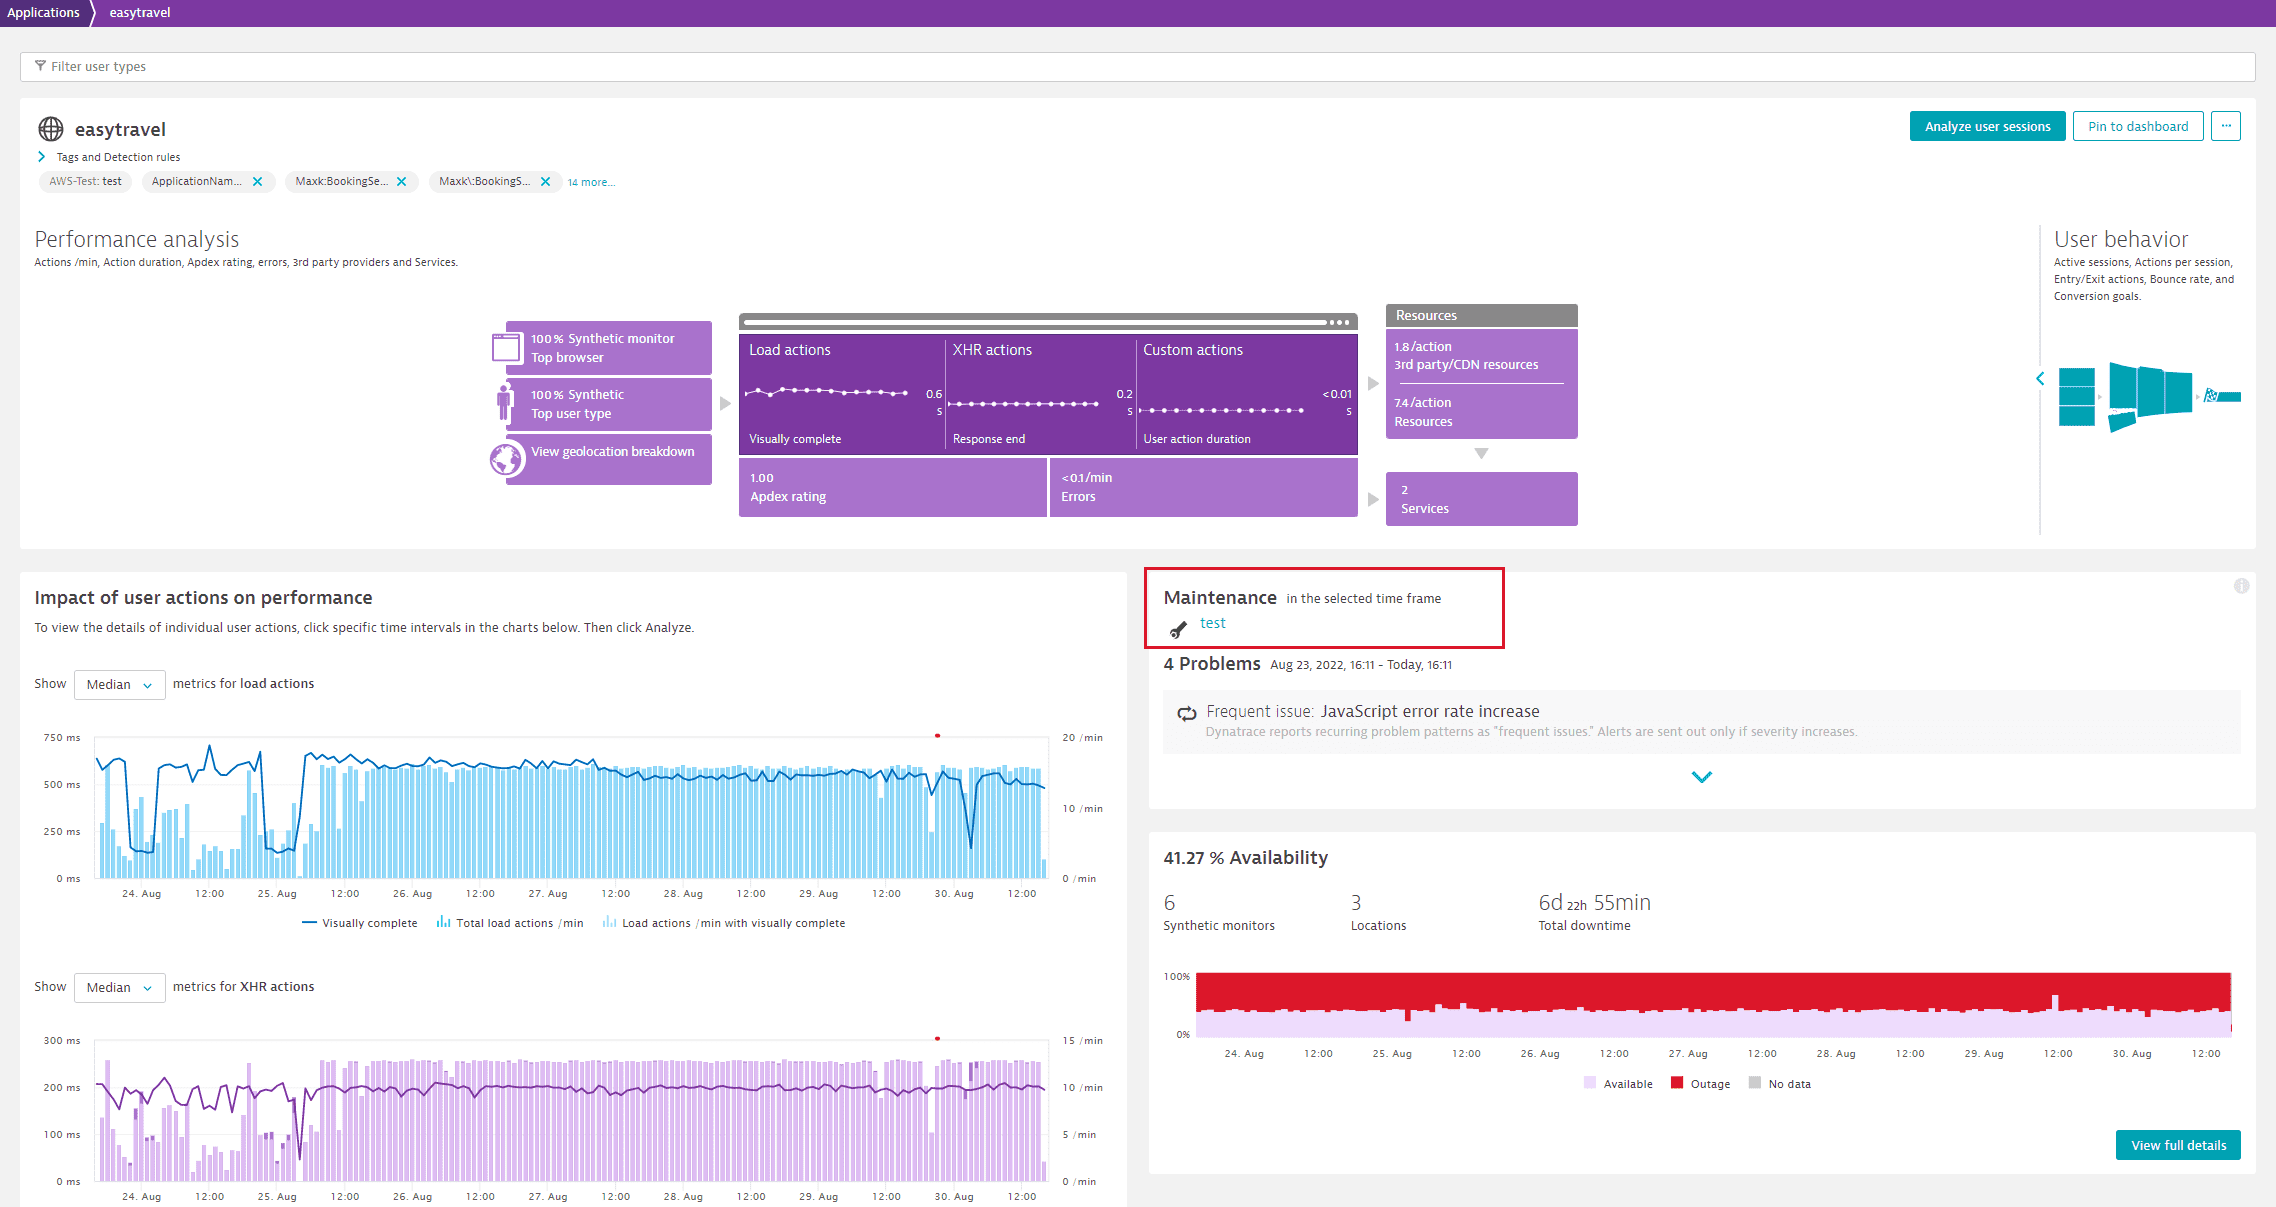
Task: Open the test maintenance window link
Action: [x=1212, y=623]
